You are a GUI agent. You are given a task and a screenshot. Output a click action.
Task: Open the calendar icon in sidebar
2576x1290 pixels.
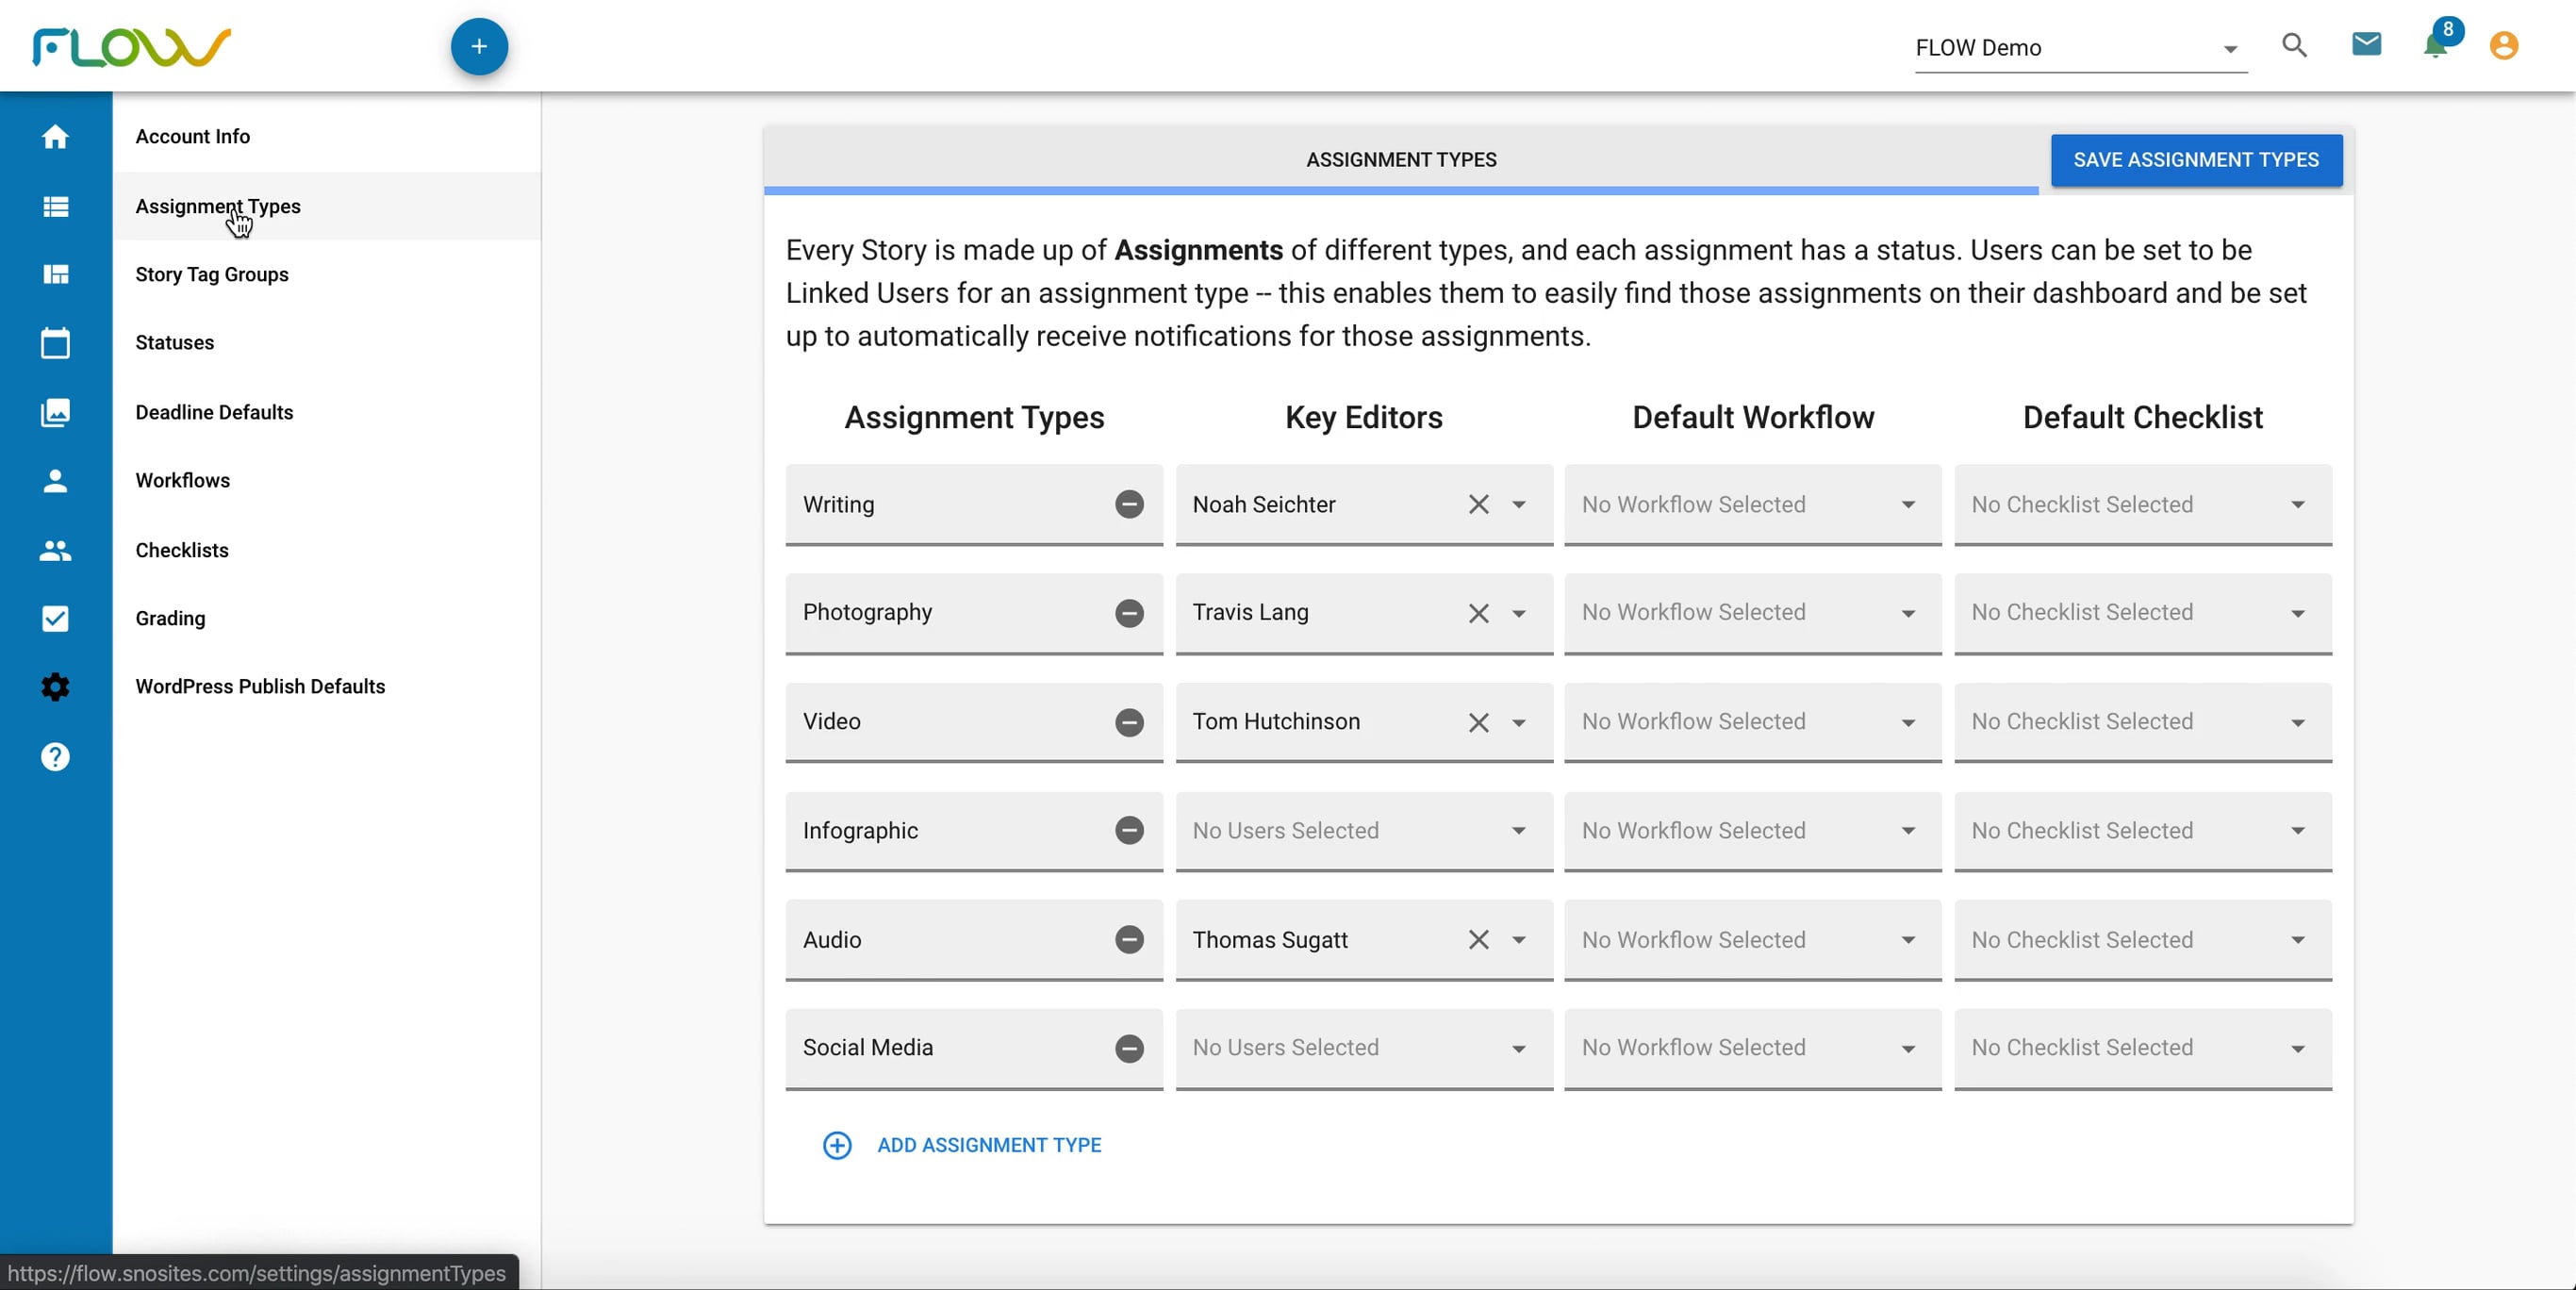(55, 343)
